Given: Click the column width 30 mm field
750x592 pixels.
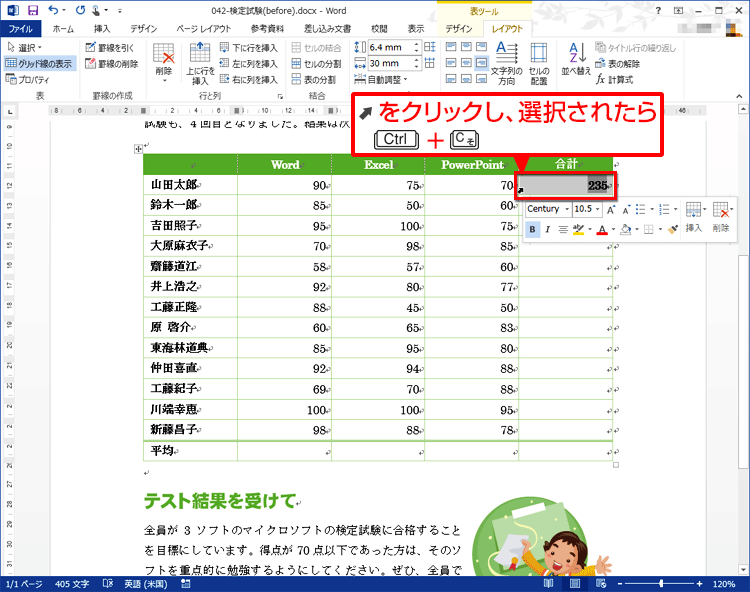Looking at the screenshot, I should pyautogui.click(x=390, y=63).
